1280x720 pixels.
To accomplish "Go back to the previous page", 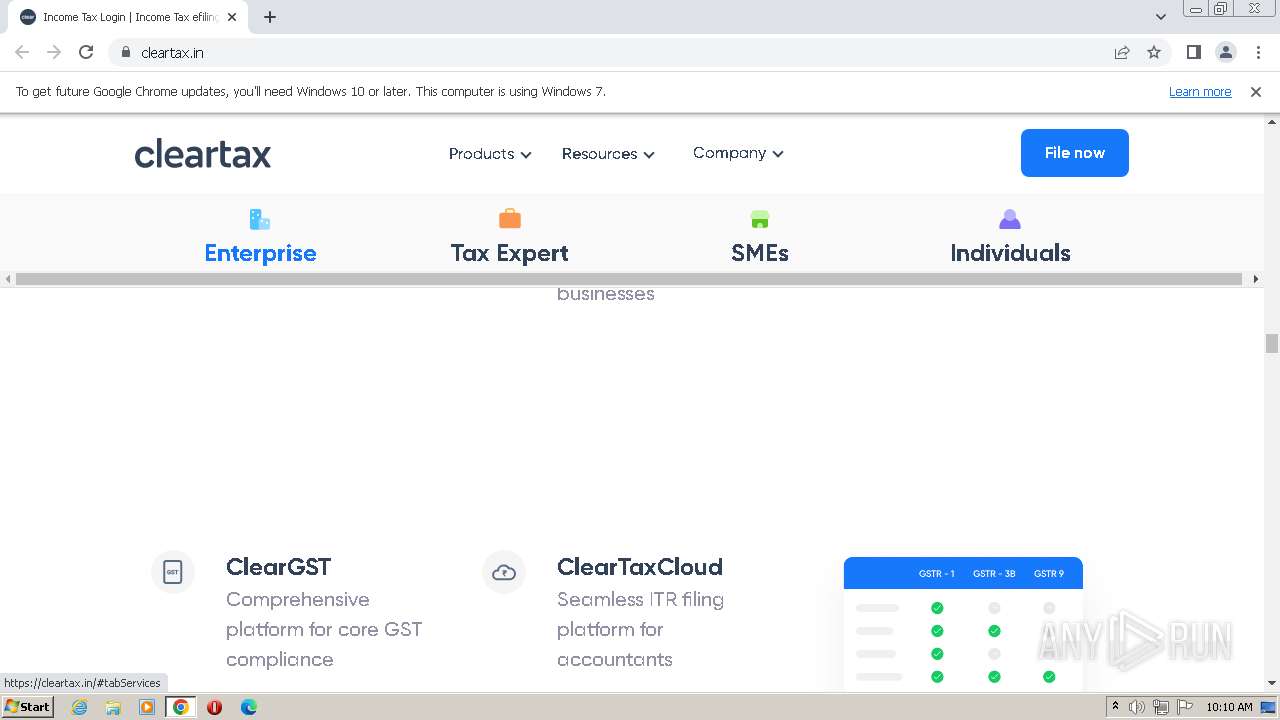I will click(x=22, y=52).
